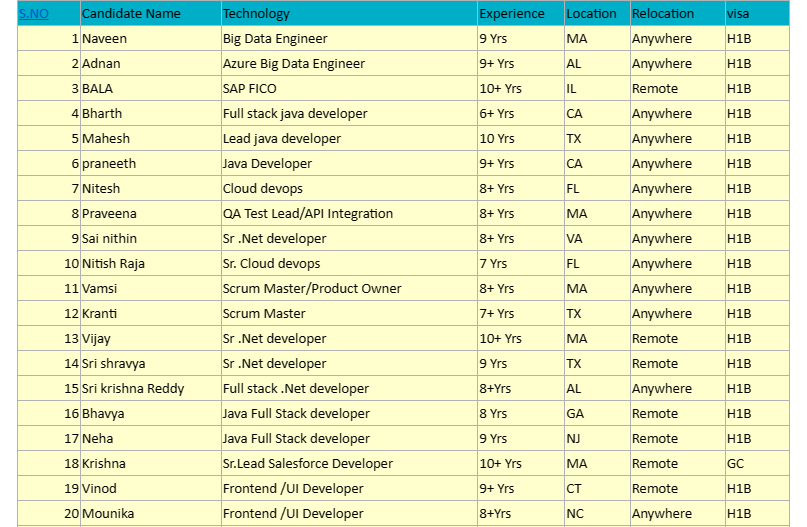Select candidate name Krishna
The image size is (807, 527).
[103, 464]
